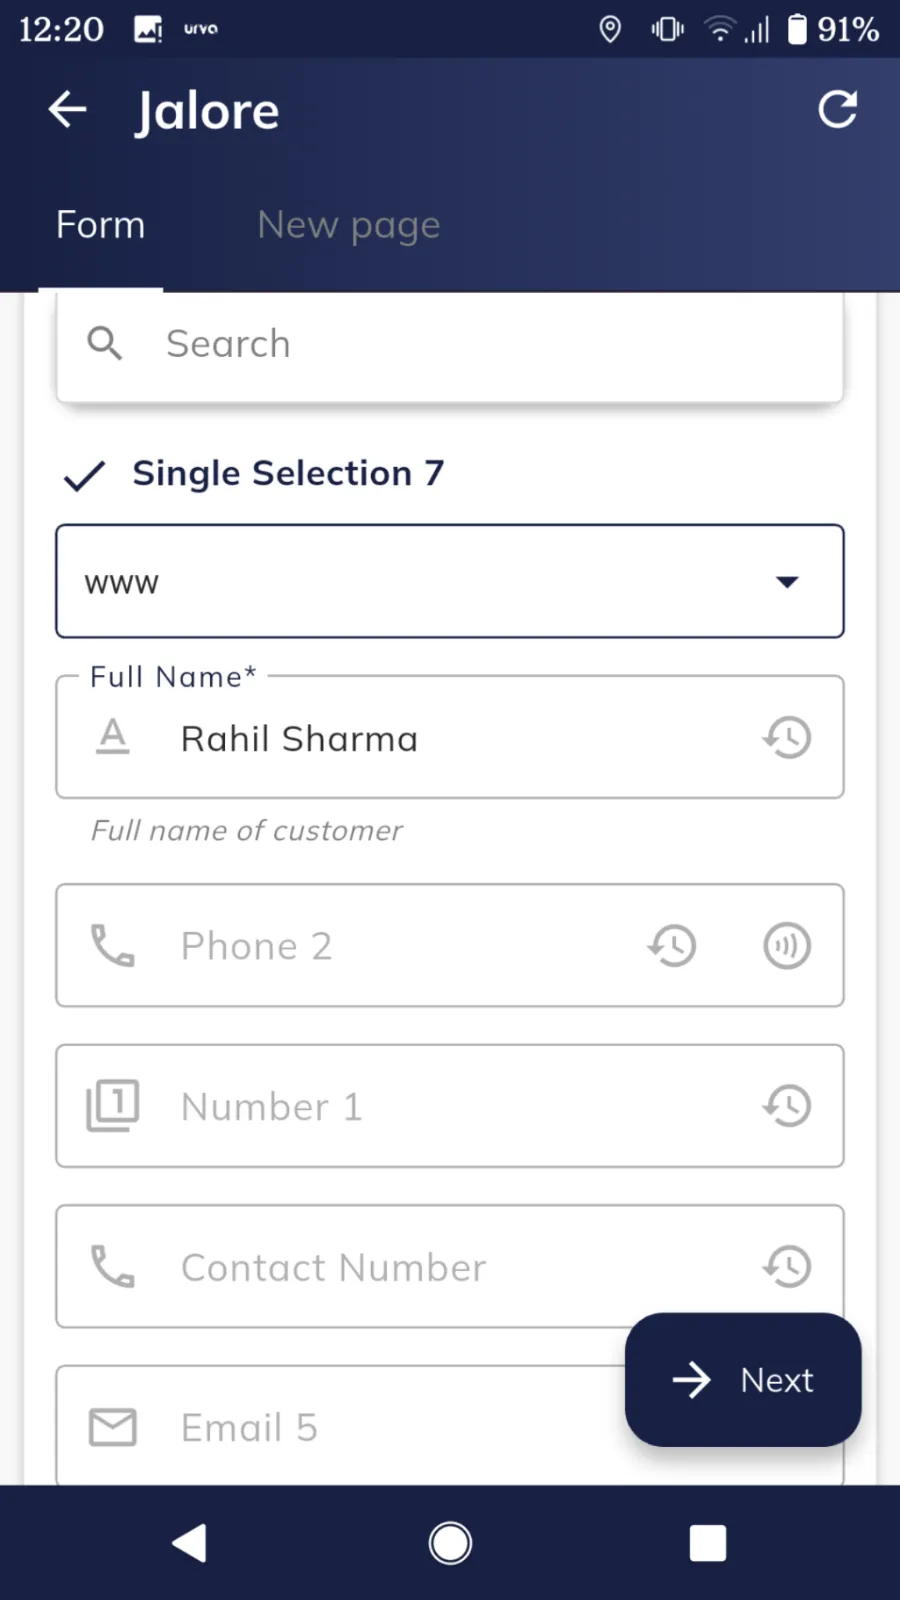Open history for Full Name field
Viewport: 900px width, 1600px height.
[787, 738]
